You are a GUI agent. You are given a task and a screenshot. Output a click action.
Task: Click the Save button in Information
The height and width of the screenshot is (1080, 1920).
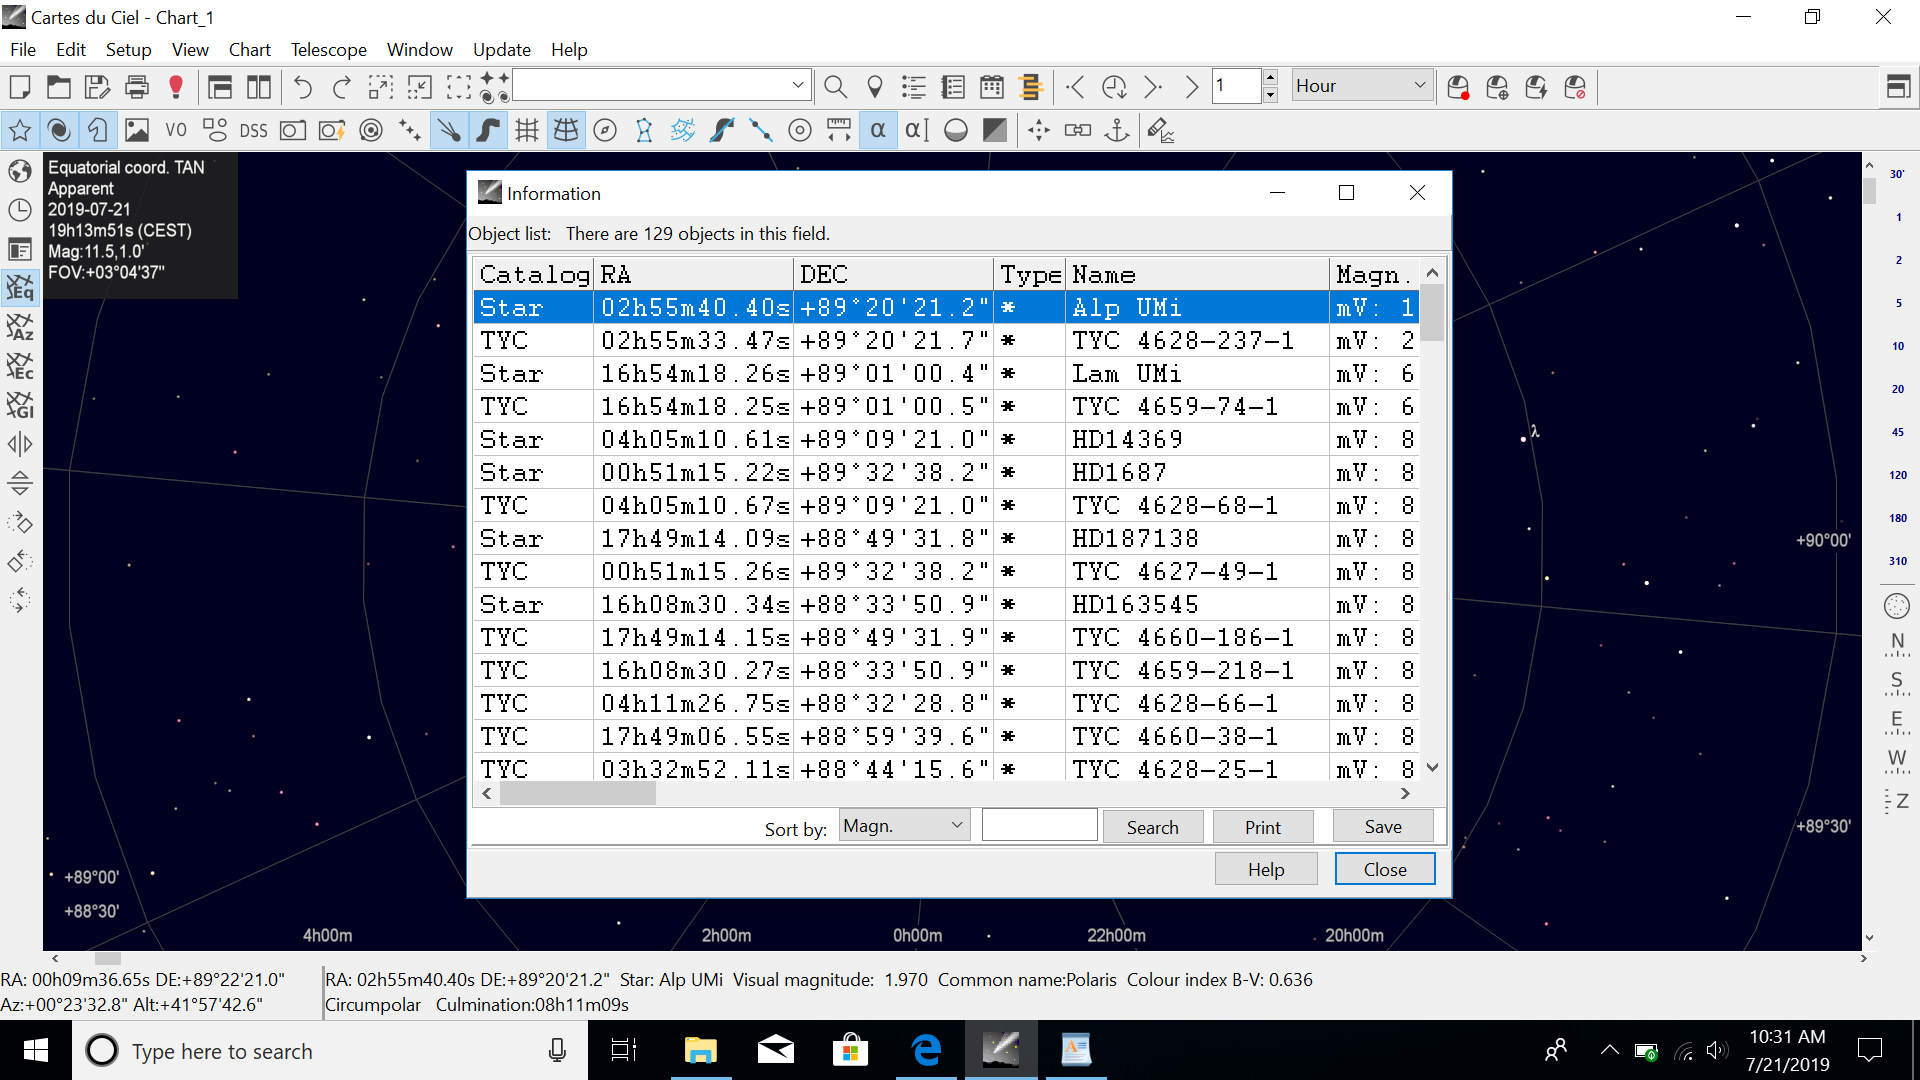[x=1382, y=827]
